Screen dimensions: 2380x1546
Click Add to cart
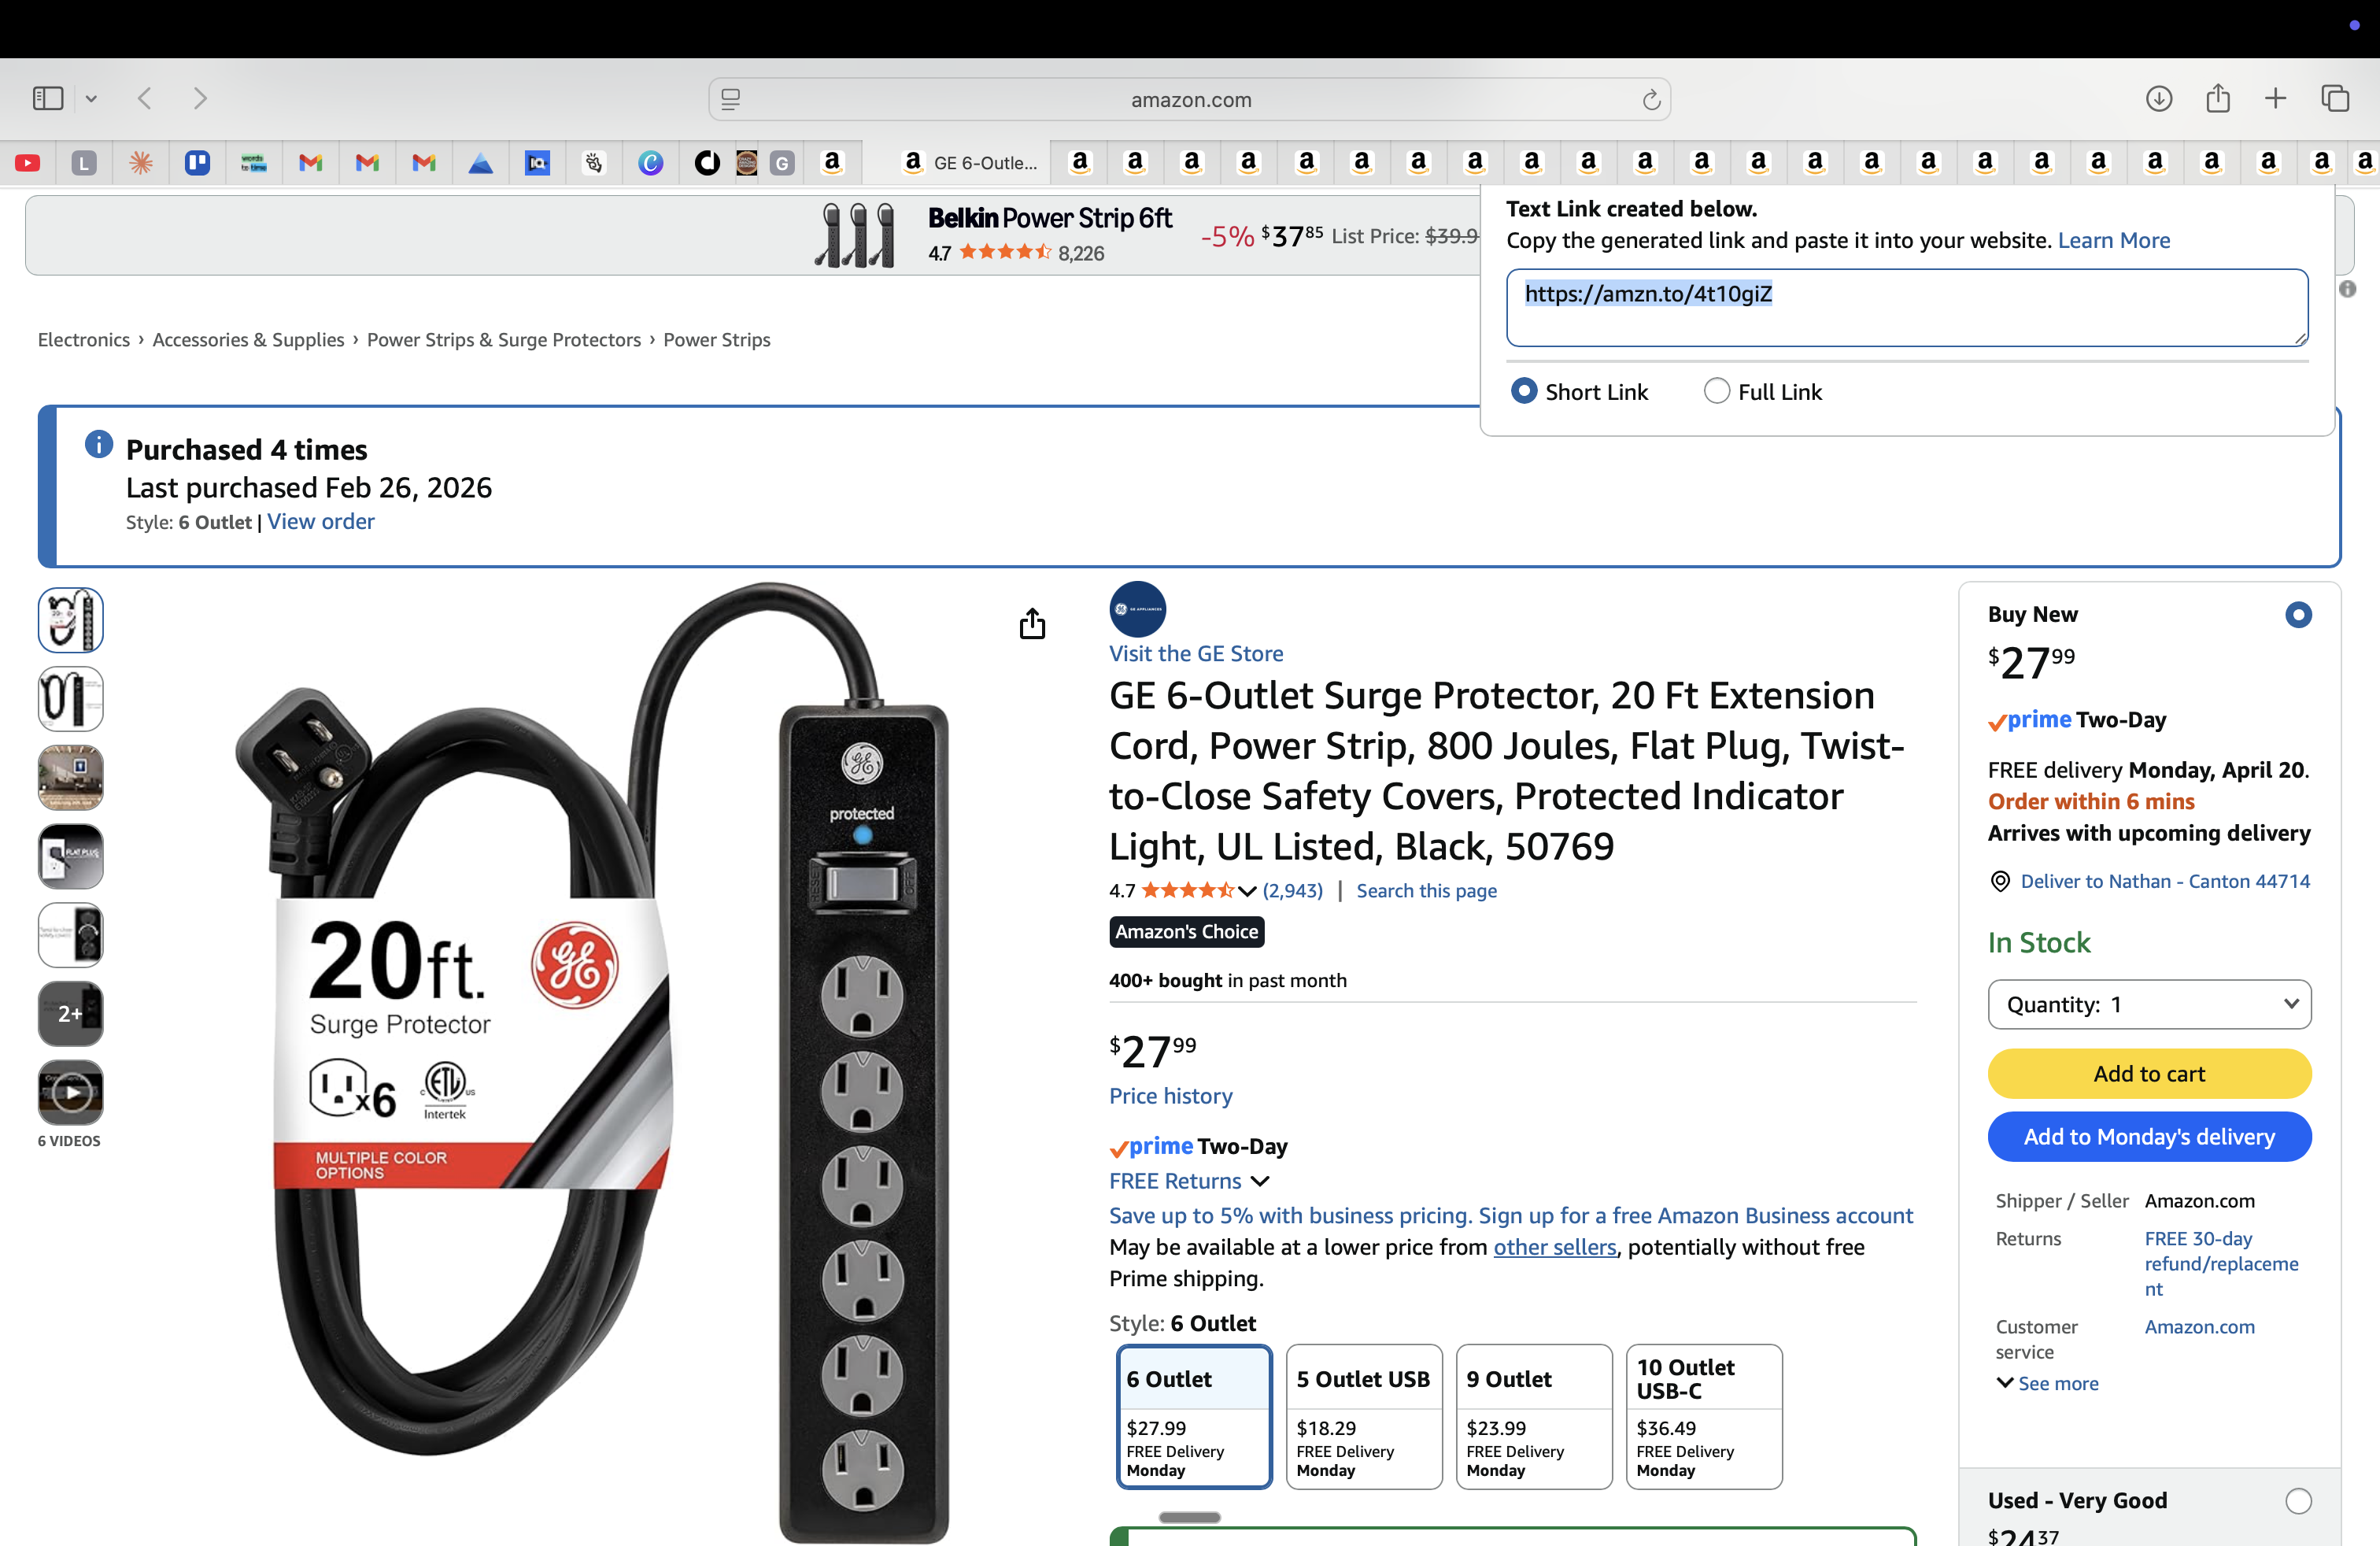pos(2149,1074)
